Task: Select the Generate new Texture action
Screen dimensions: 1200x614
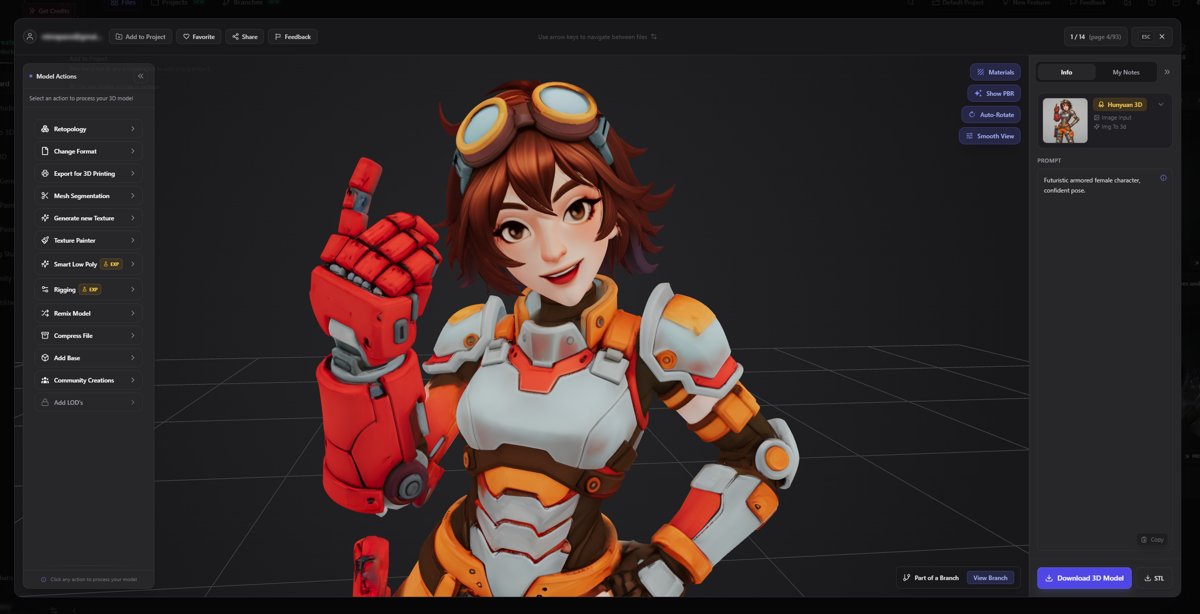Action: (87, 217)
